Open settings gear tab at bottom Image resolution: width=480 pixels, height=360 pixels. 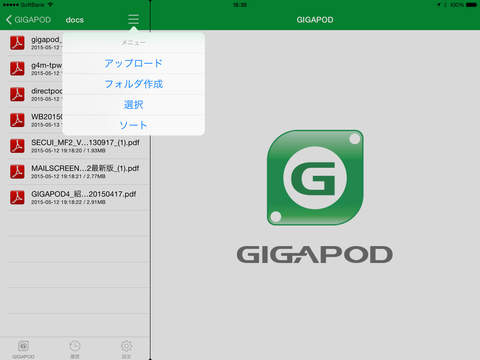tap(126, 349)
